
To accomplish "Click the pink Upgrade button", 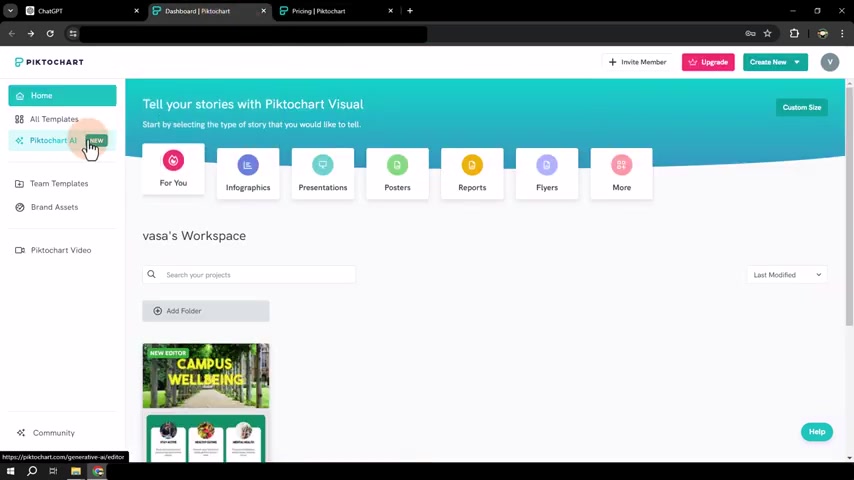I will click(708, 62).
